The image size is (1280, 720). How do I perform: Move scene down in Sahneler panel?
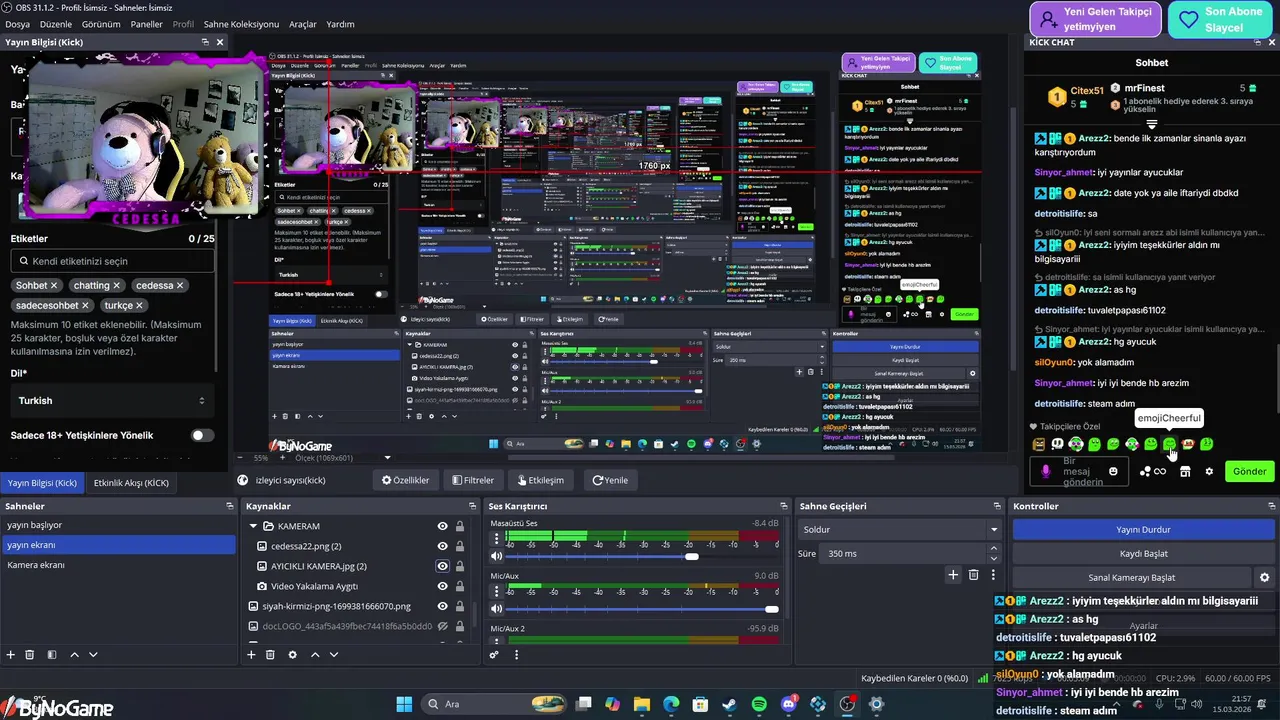pos(93,655)
